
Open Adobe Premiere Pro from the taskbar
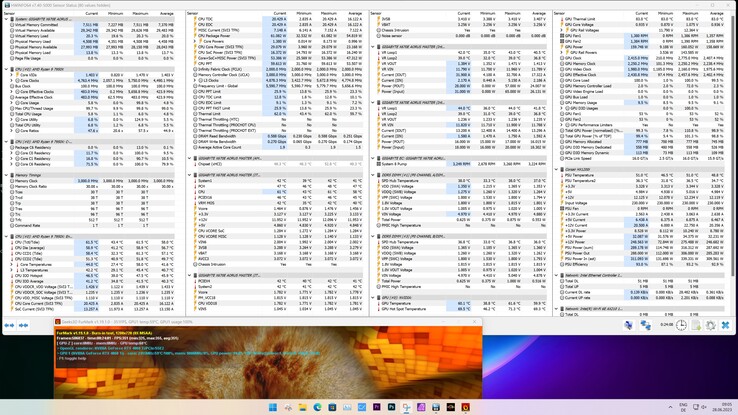[x=377, y=407]
